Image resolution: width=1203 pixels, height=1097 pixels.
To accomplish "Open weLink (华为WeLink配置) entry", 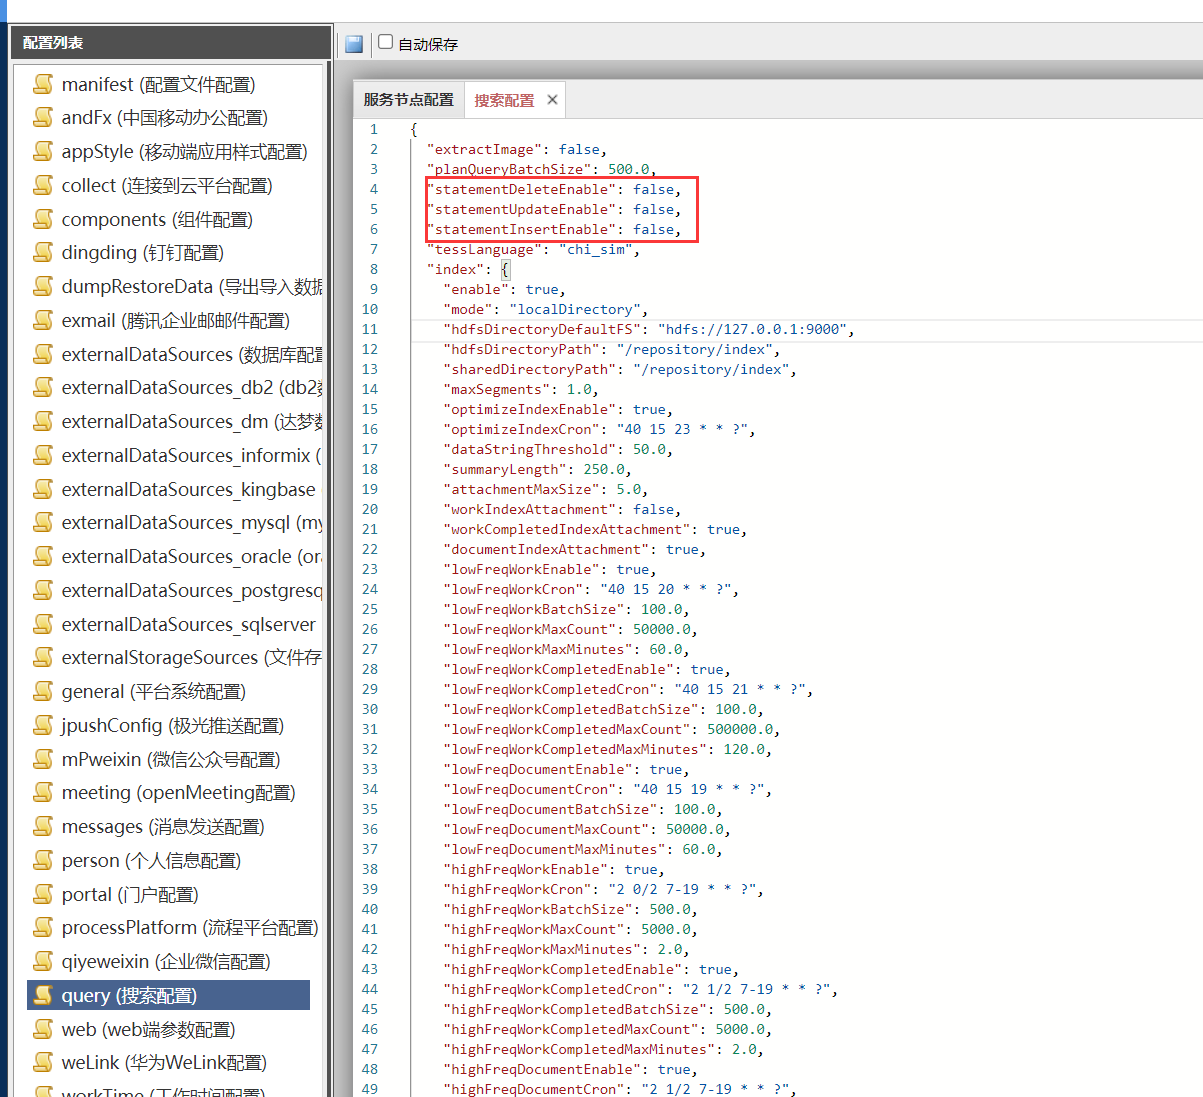I will click(163, 1063).
